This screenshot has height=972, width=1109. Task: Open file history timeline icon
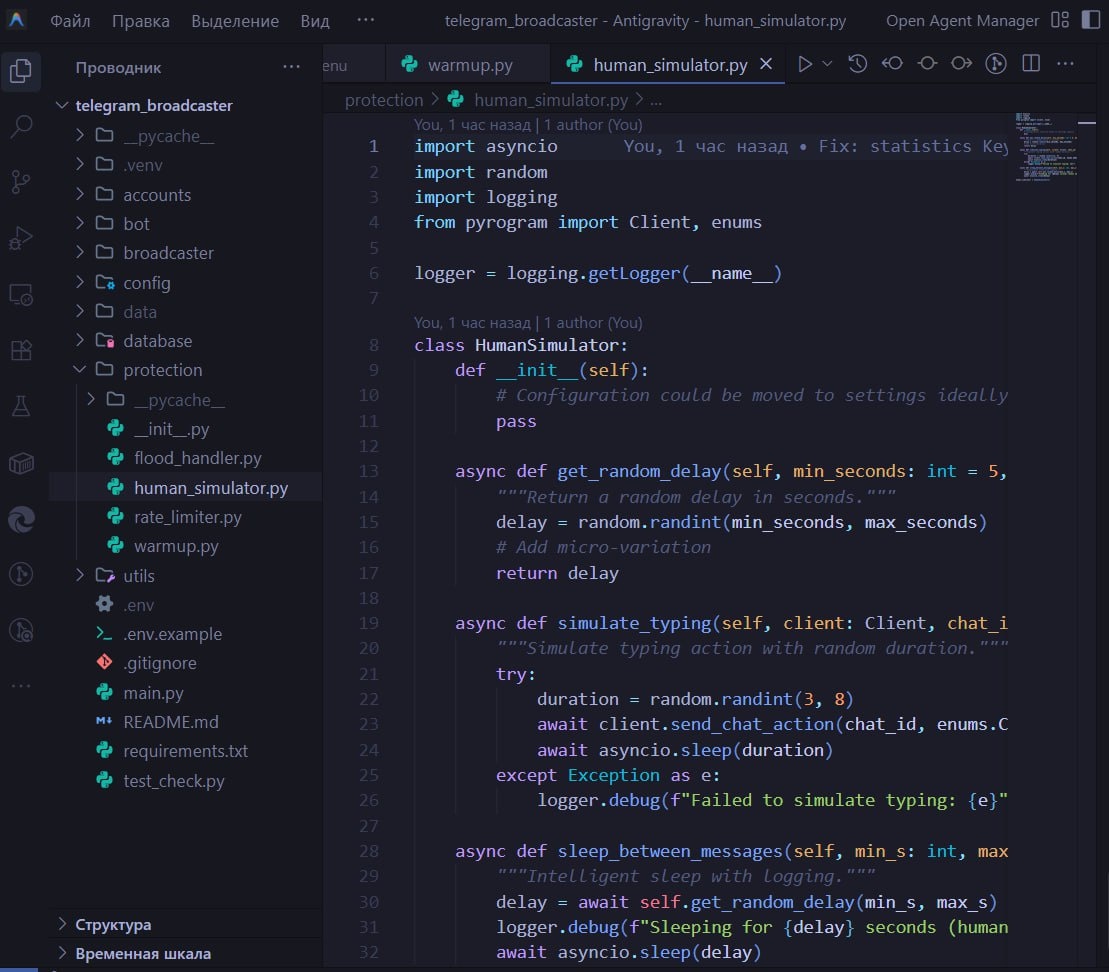click(x=857, y=64)
